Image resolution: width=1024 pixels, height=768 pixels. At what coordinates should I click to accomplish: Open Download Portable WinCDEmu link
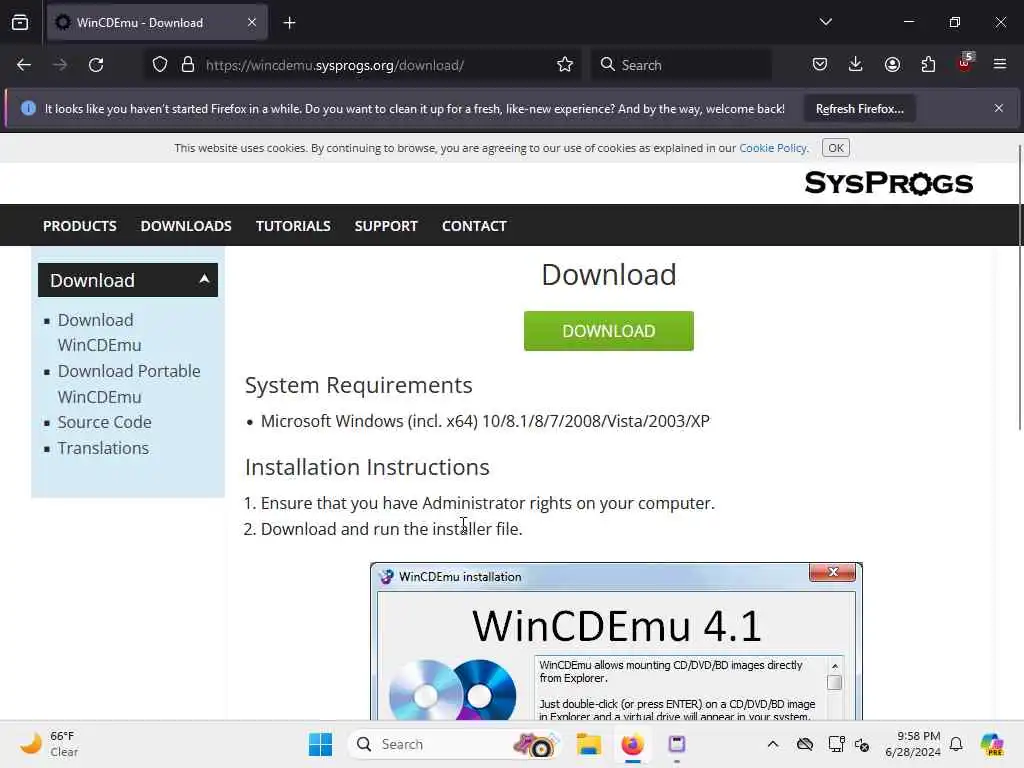pyautogui.click(x=129, y=384)
